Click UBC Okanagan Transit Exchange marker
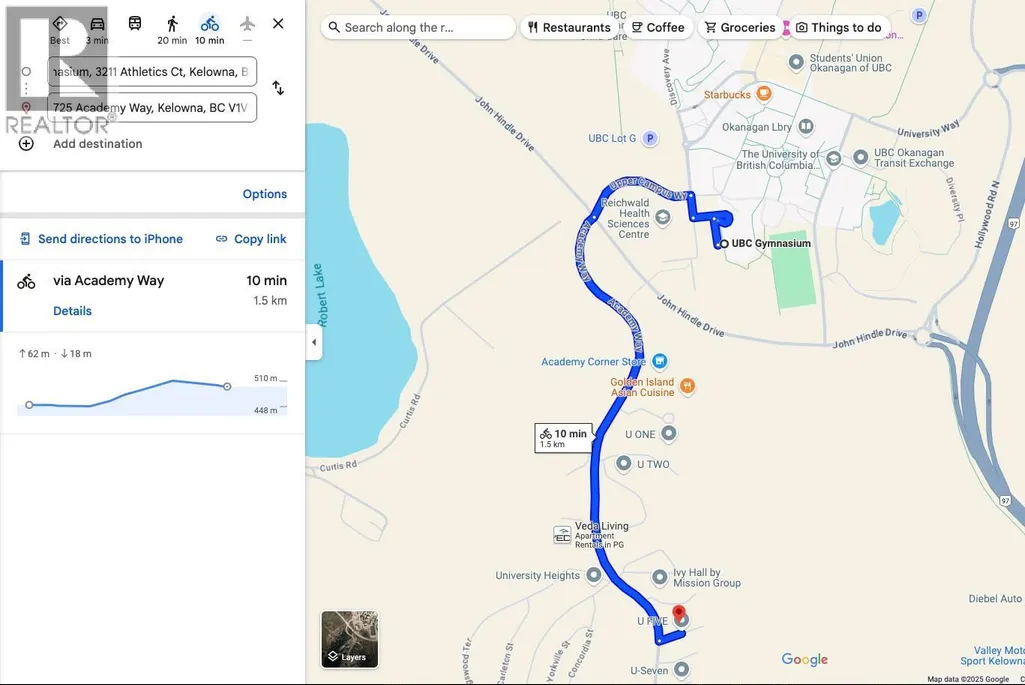Image resolution: width=1025 pixels, height=685 pixels. pos(860,157)
